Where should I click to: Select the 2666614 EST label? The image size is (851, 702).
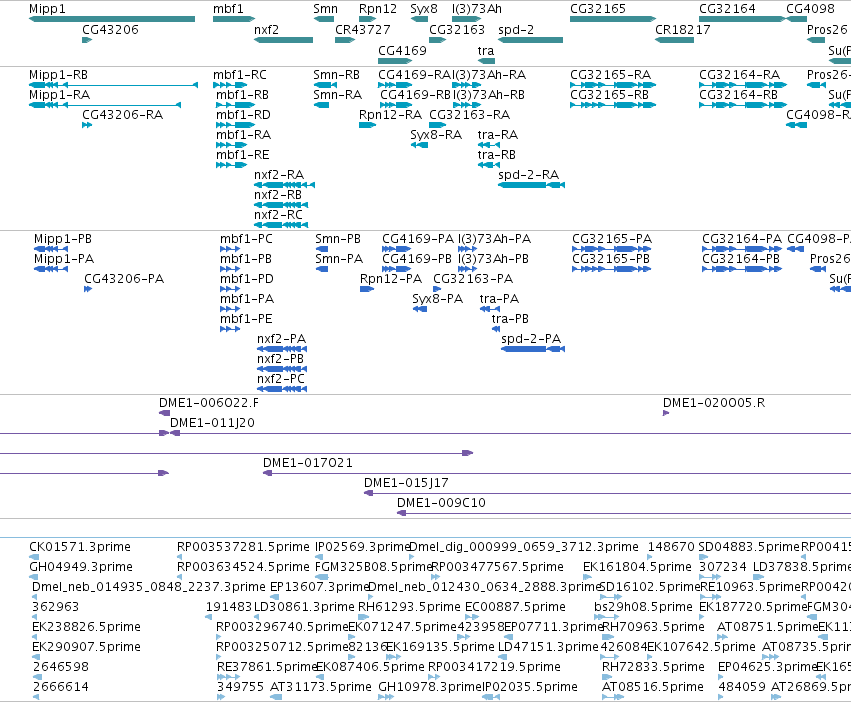61,687
